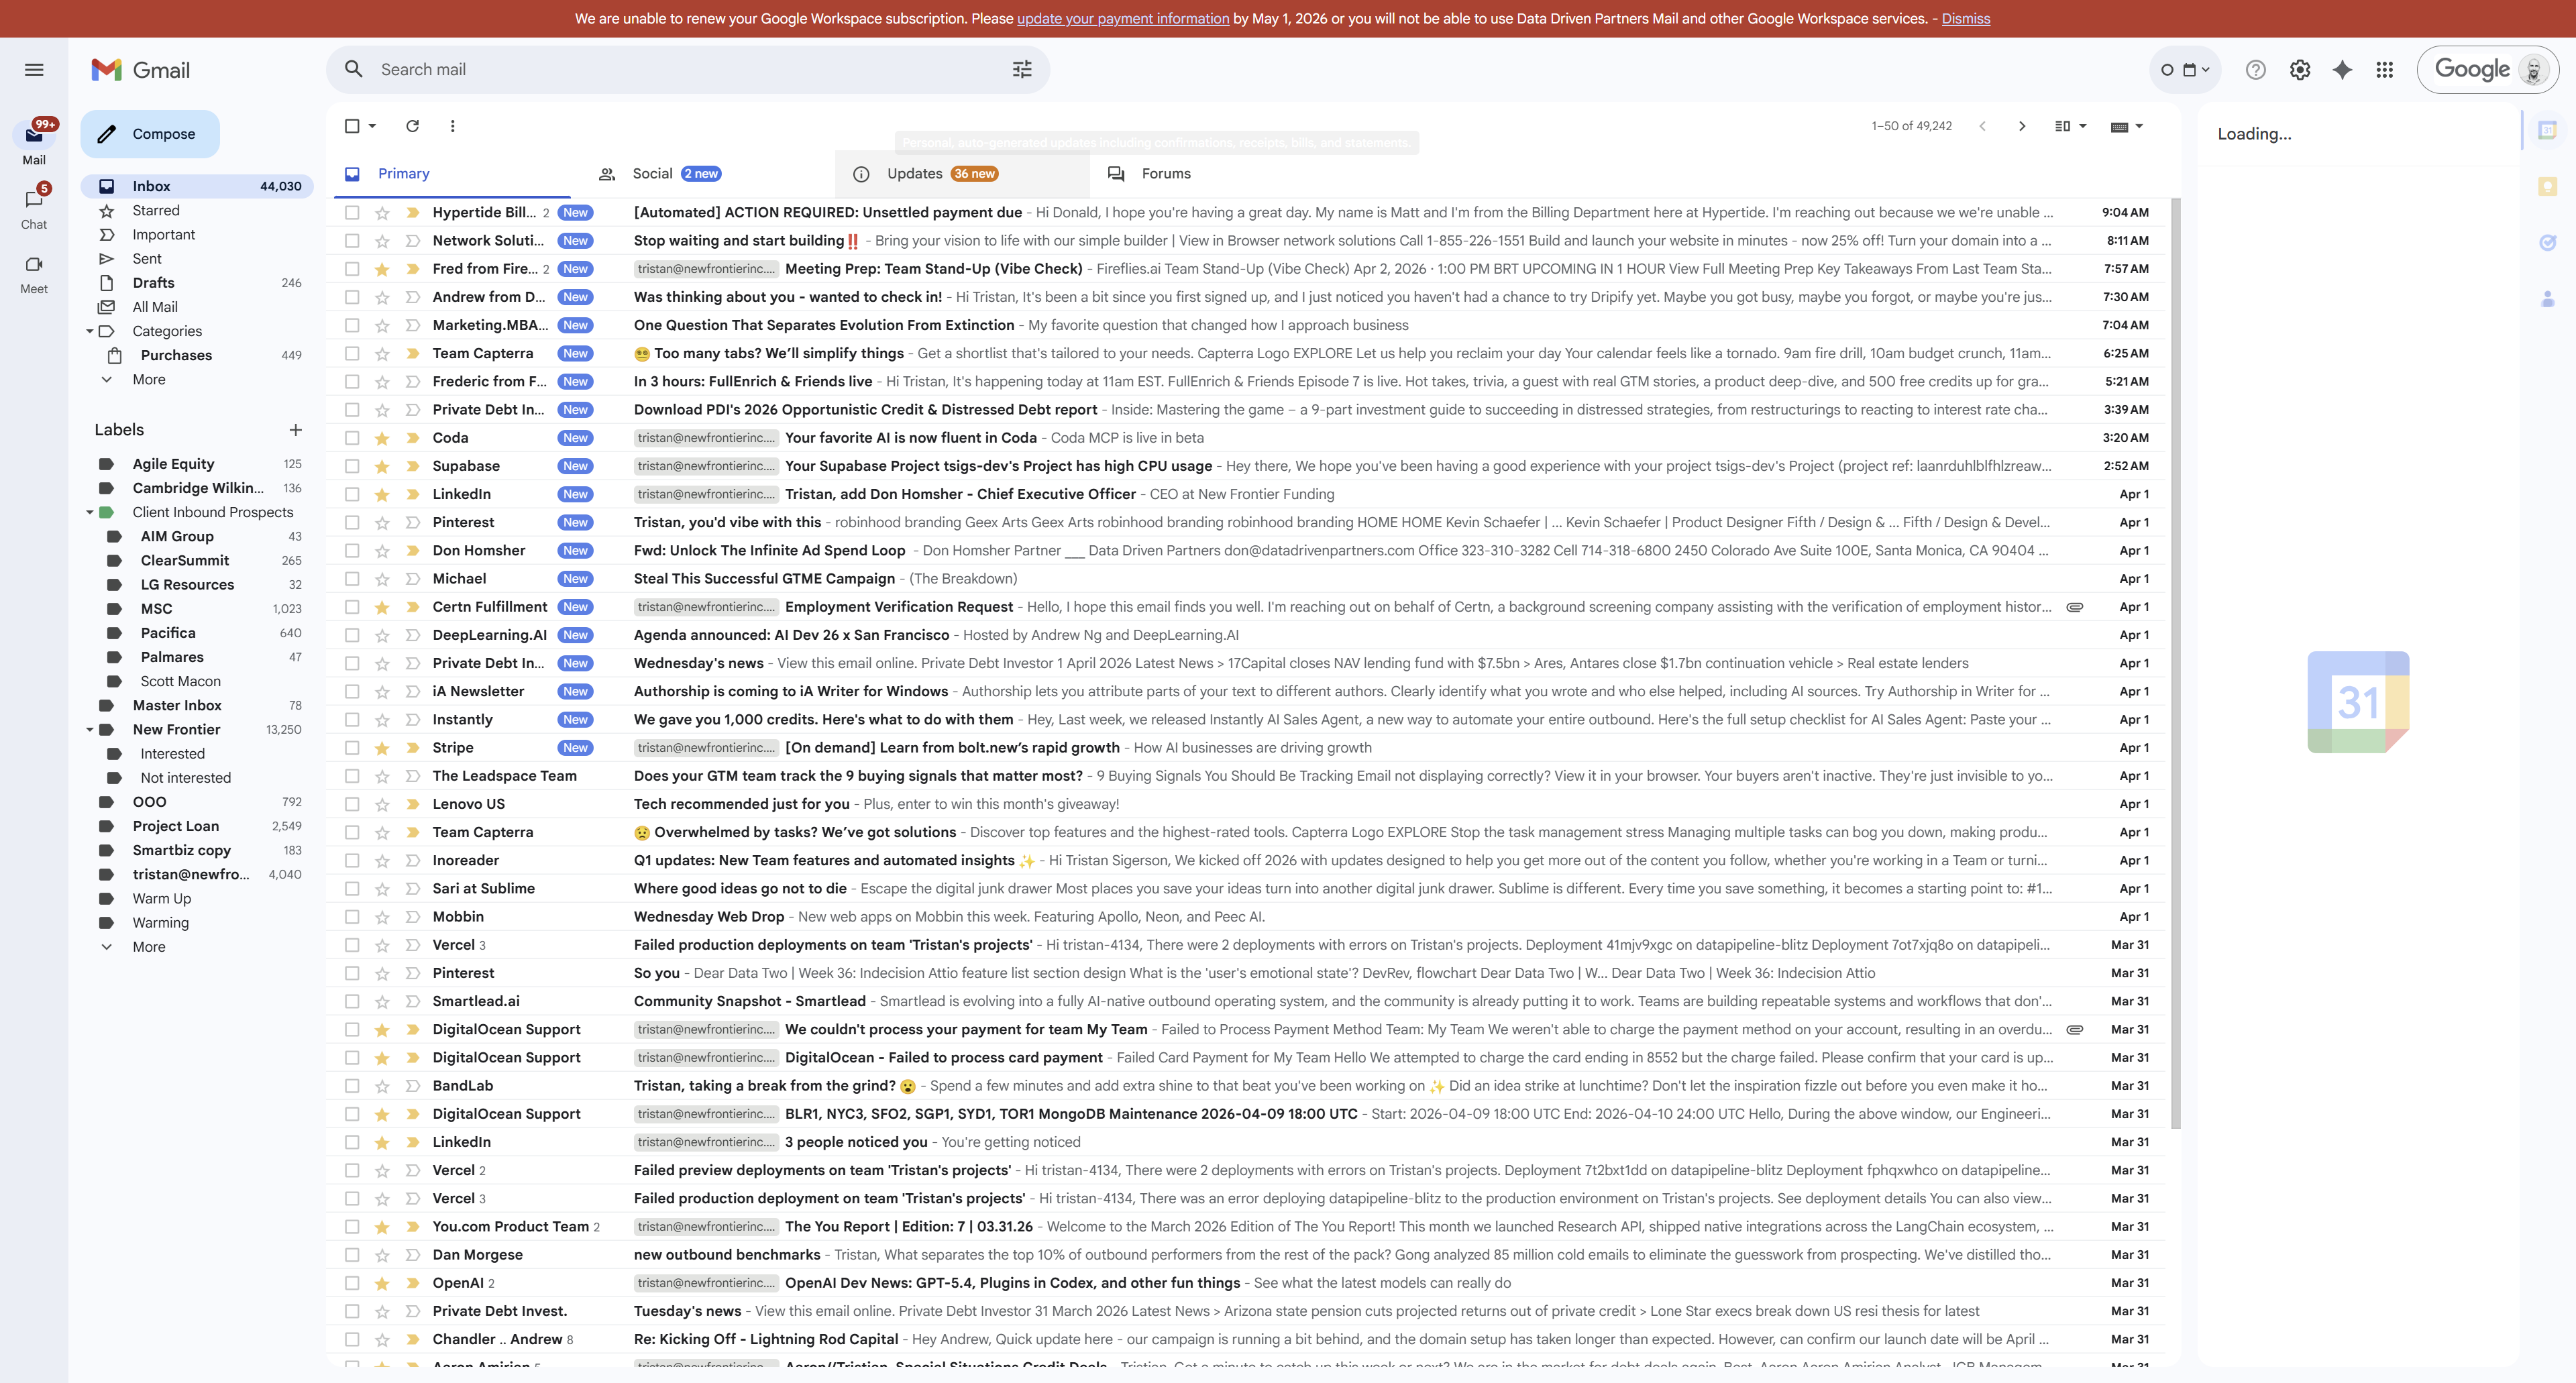Expand More below Purchases category
Screen dimensions: 2576x1383
point(149,379)
